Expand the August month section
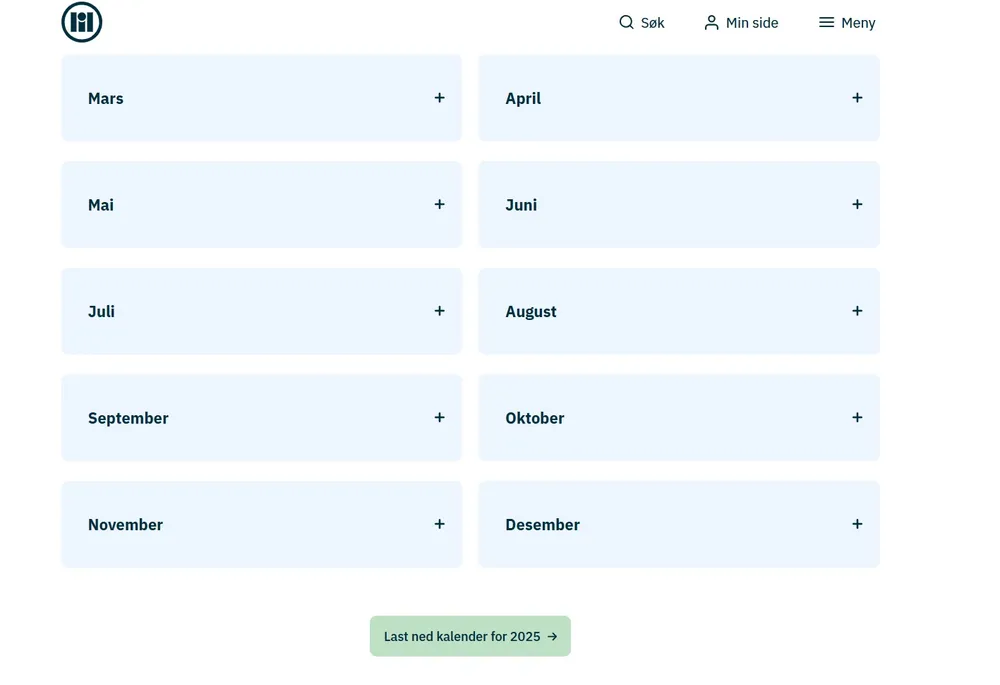1000x685 pixels. (x=678, y=311)
